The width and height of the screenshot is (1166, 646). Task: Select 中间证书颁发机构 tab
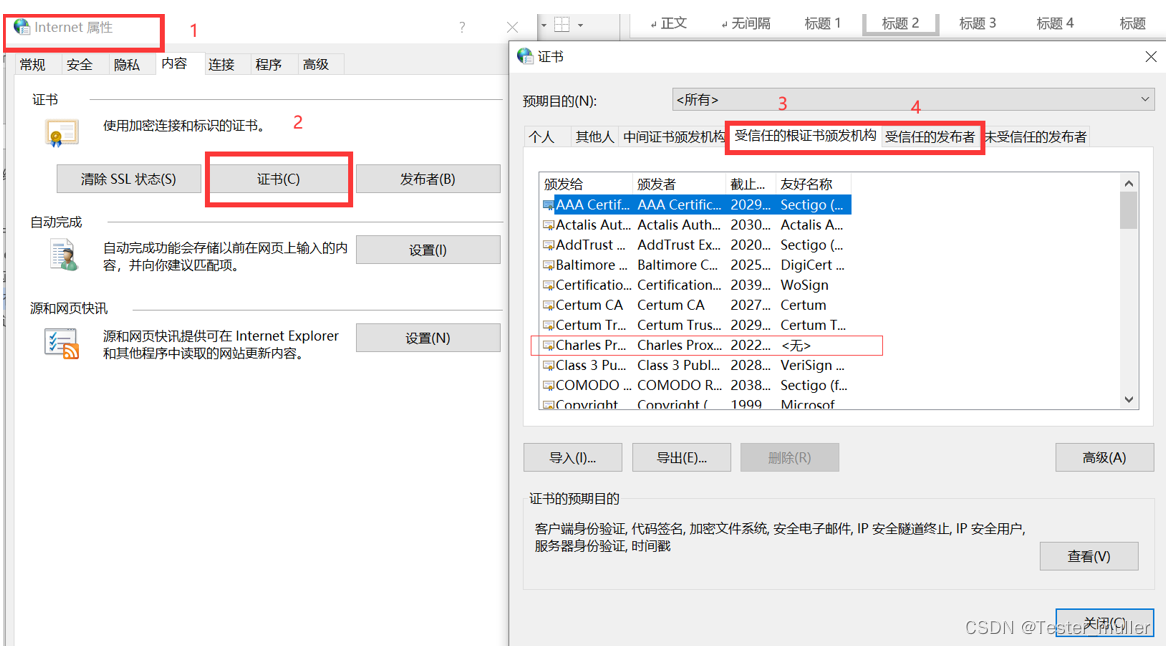[x=674, y=137]
